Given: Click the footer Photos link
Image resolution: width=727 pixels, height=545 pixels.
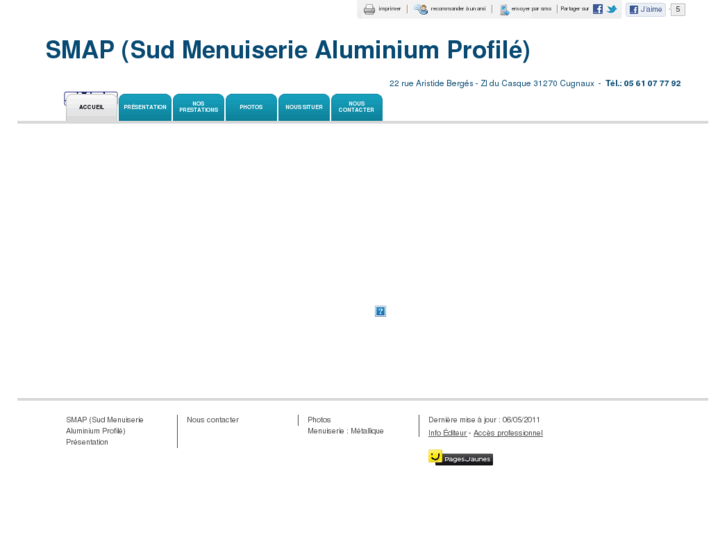Looking at the screenshot, I should point(319,420).
